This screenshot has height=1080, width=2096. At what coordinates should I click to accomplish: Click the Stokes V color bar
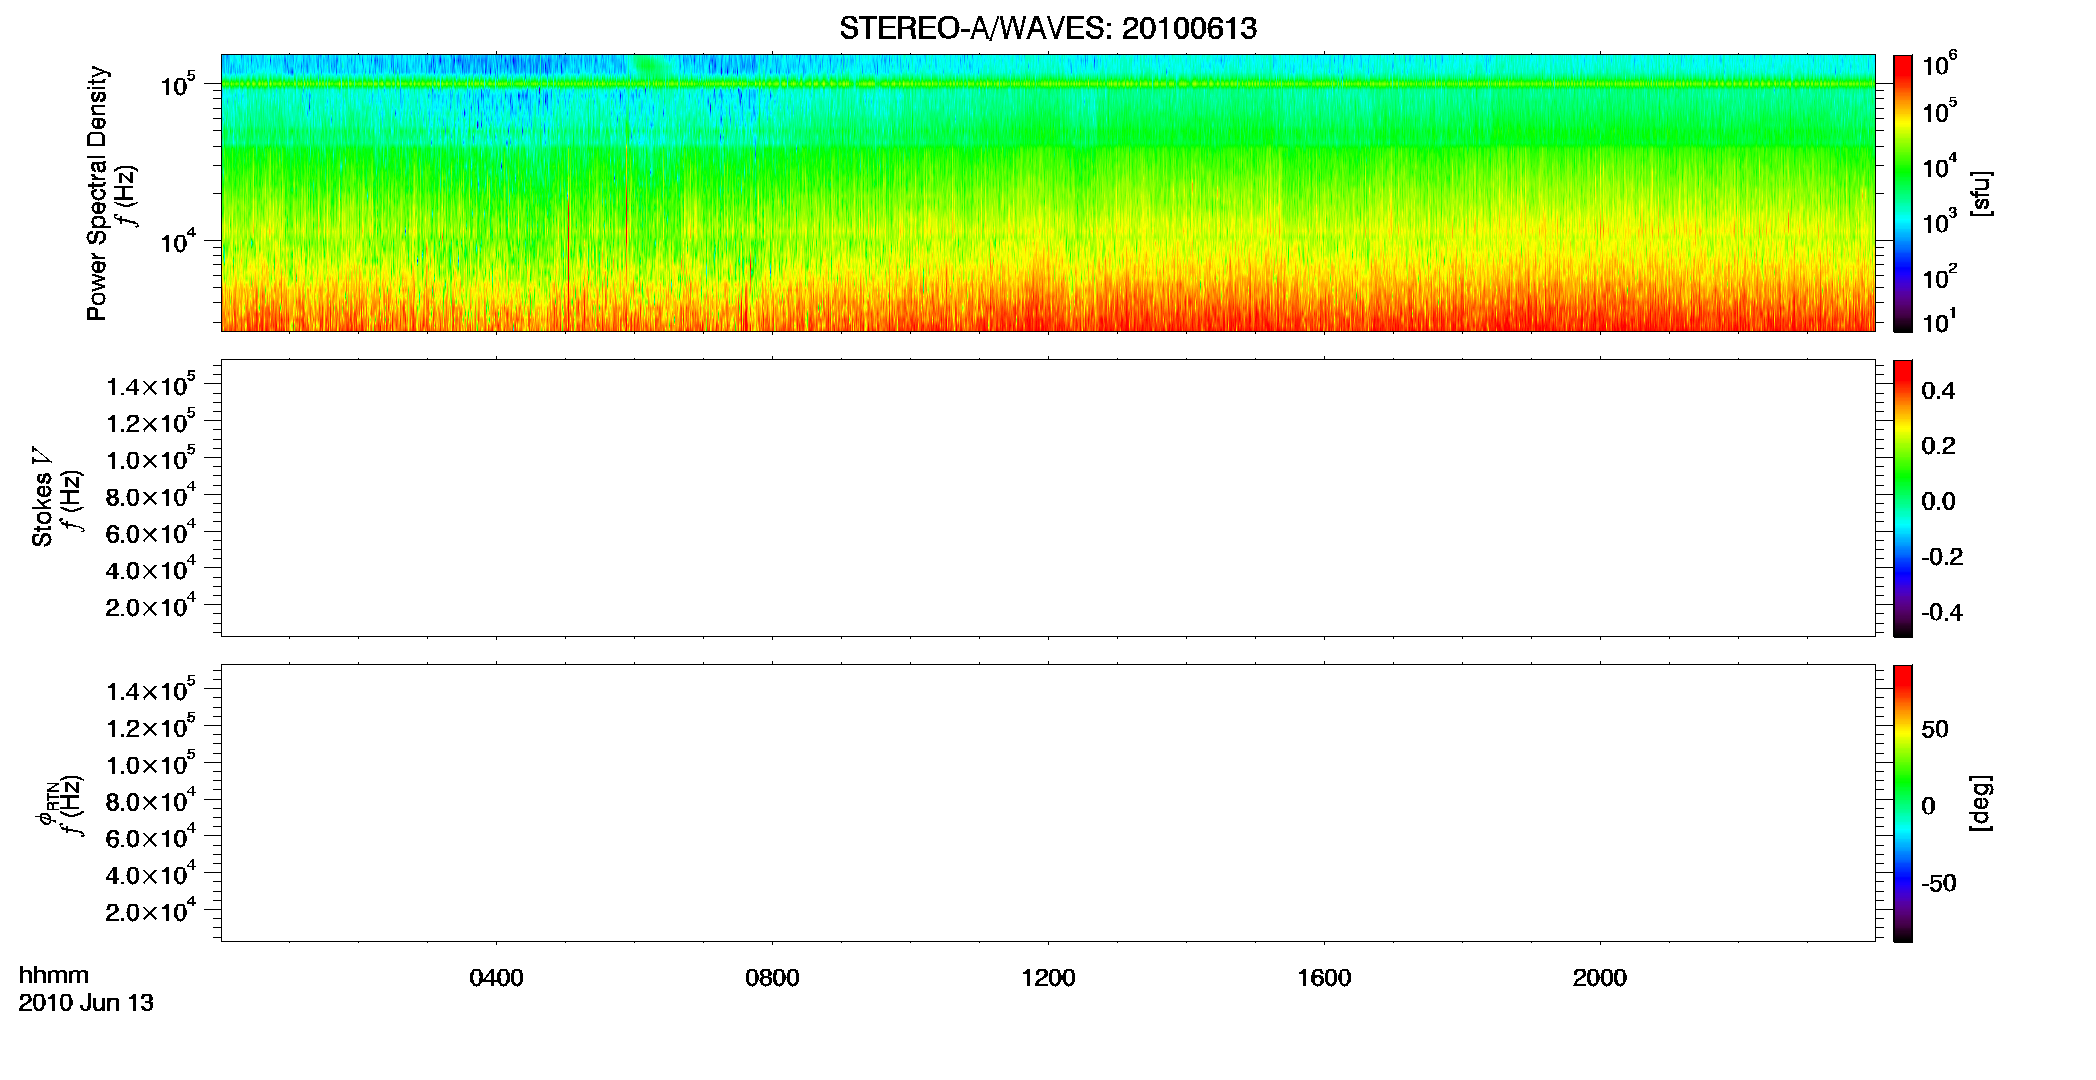[x=1903, y=498]
